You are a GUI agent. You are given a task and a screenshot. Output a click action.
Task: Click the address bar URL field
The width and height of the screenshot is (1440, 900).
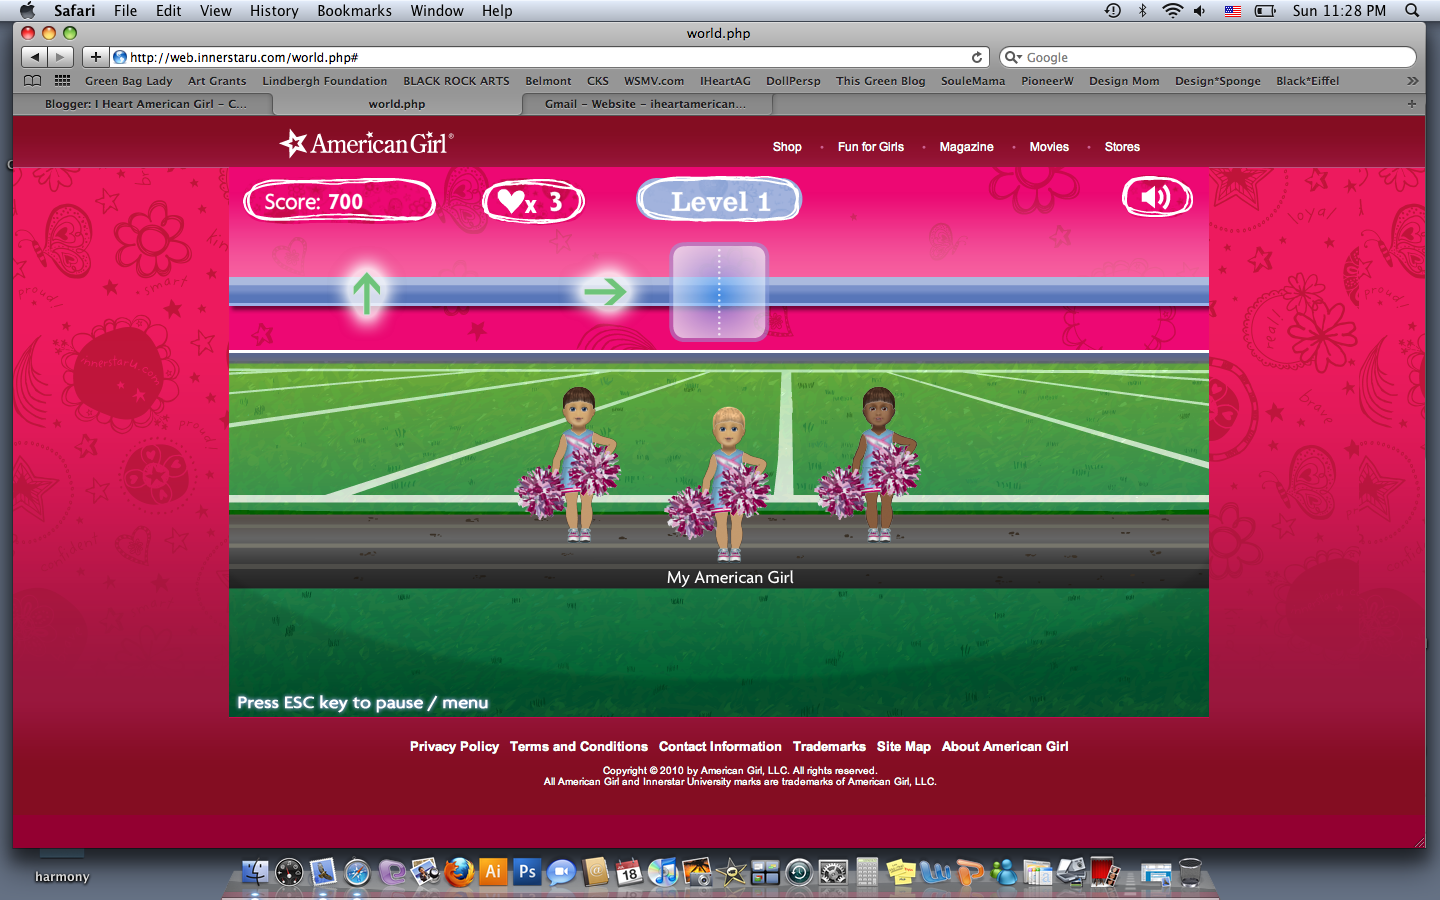pyautogui.click(x=548, y=57)
